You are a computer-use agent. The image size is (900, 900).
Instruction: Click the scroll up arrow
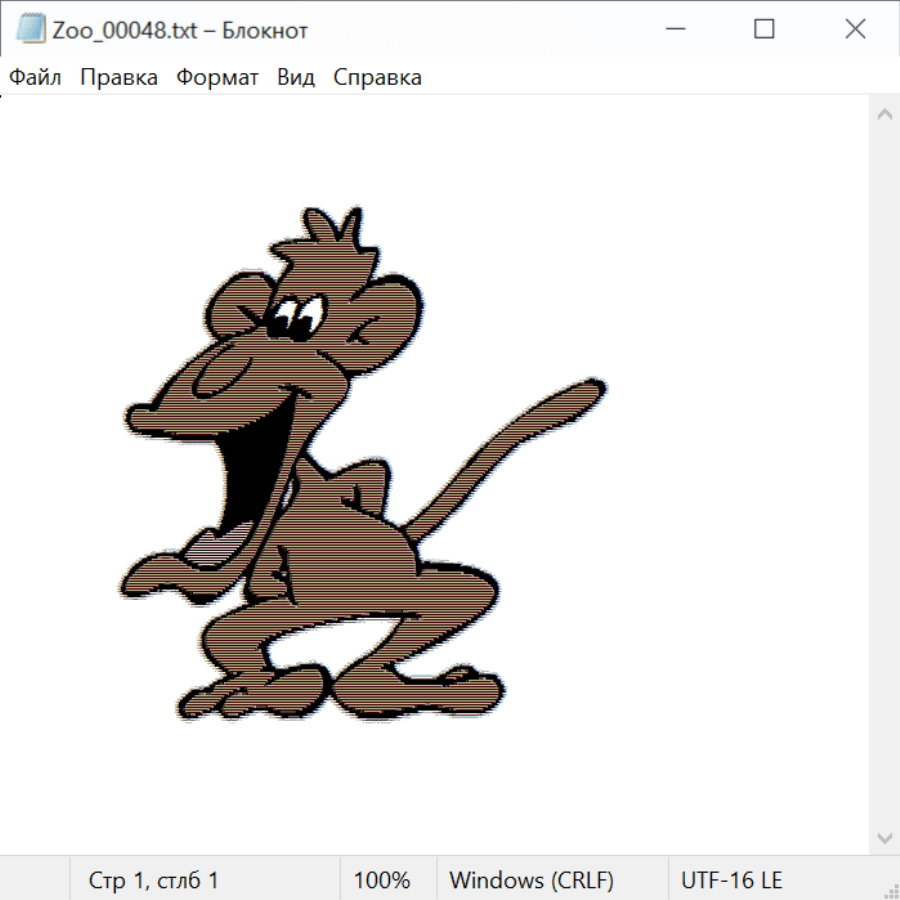[884, 115]
